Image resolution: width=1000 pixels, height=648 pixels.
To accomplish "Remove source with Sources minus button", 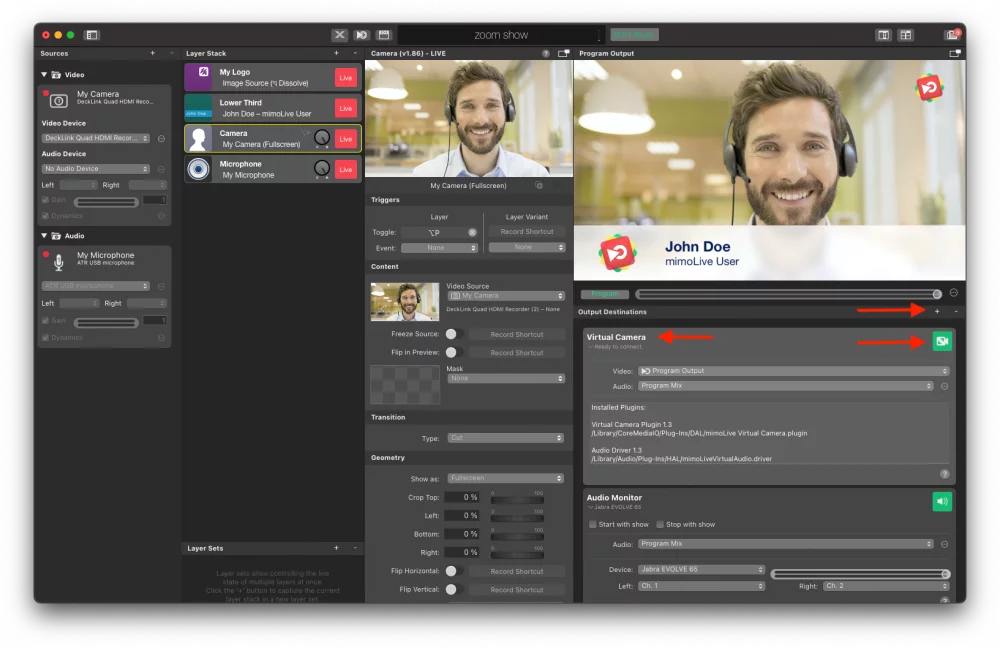I will coord(171,54).
